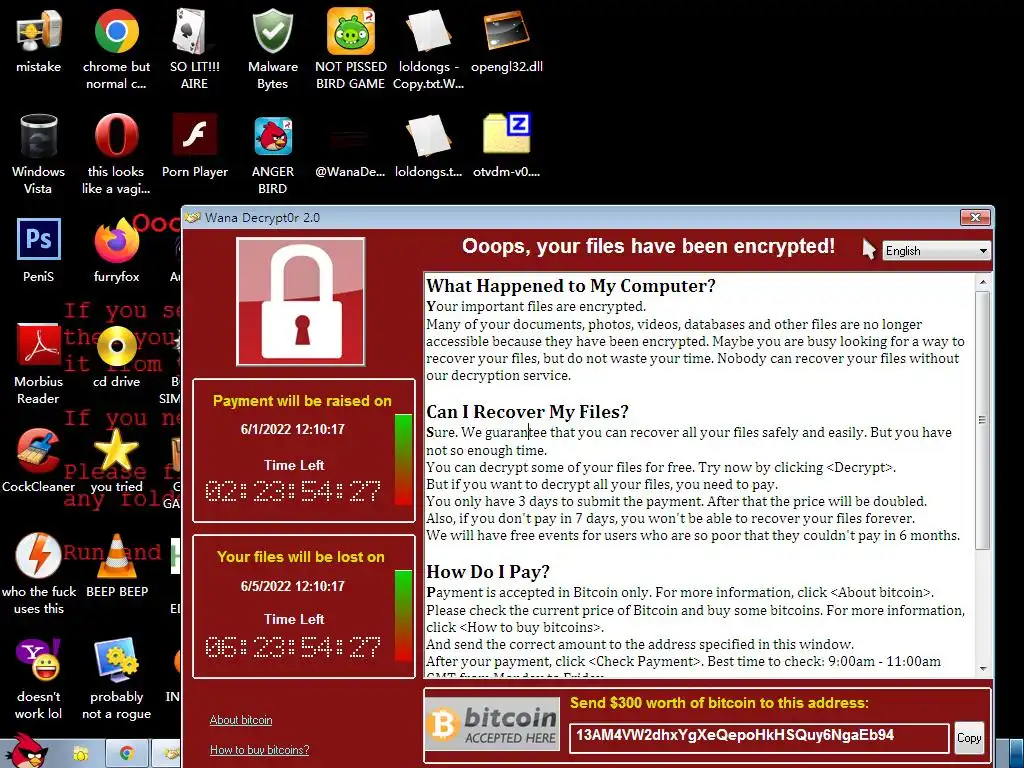Close the Wana Decrypt0r 2.0 window

tap(975, 217)
